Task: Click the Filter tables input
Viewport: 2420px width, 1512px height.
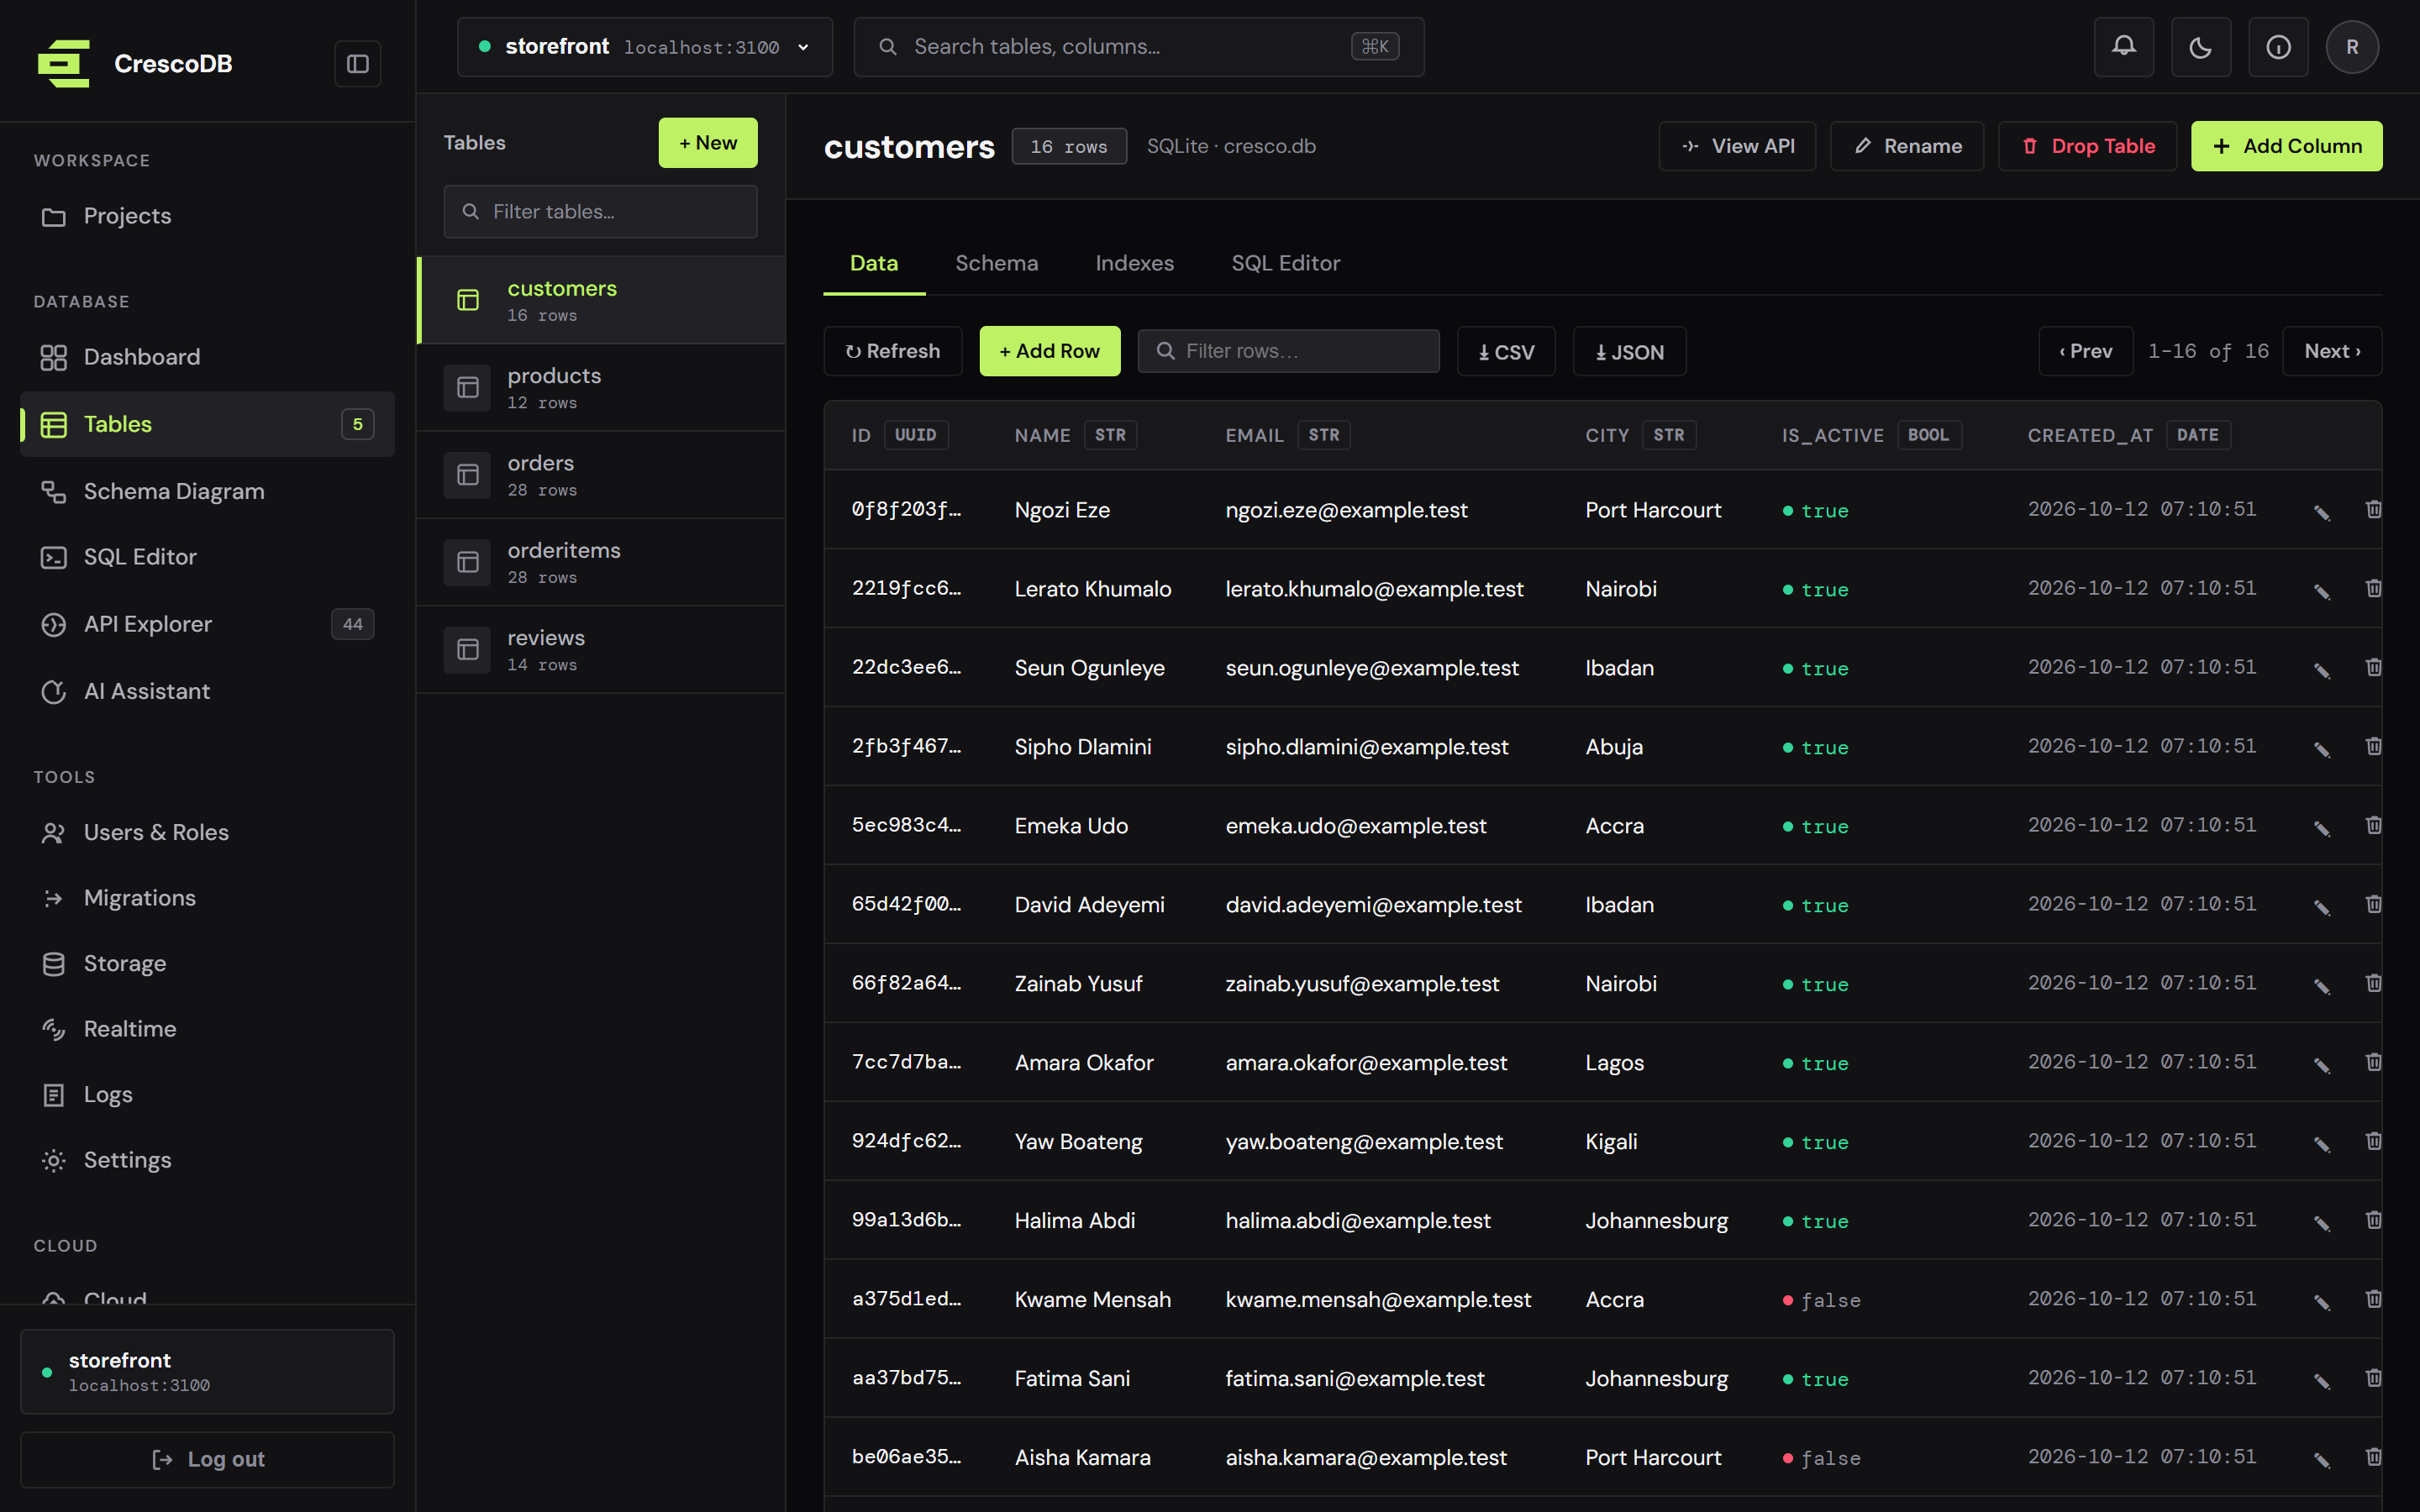Action: [x=600, y=211]
